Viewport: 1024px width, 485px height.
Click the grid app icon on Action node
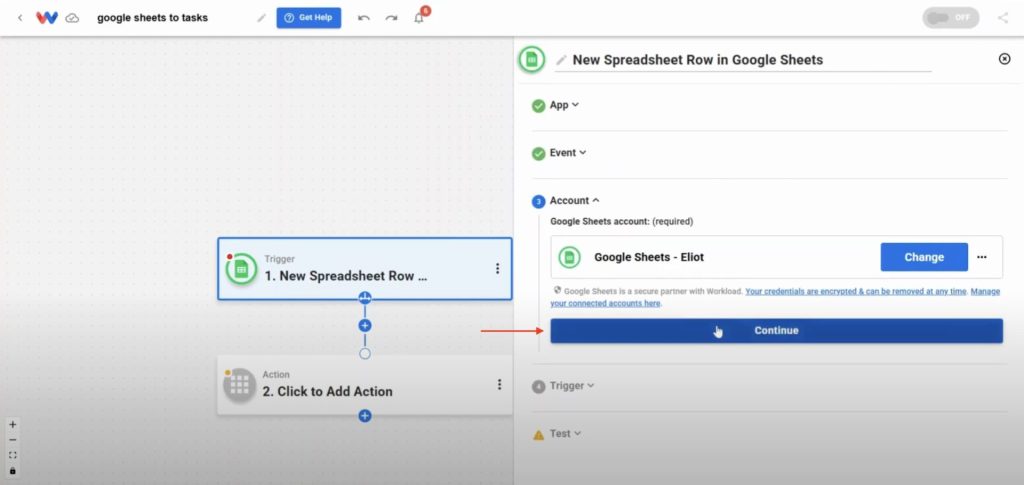[x=239, y=386]
